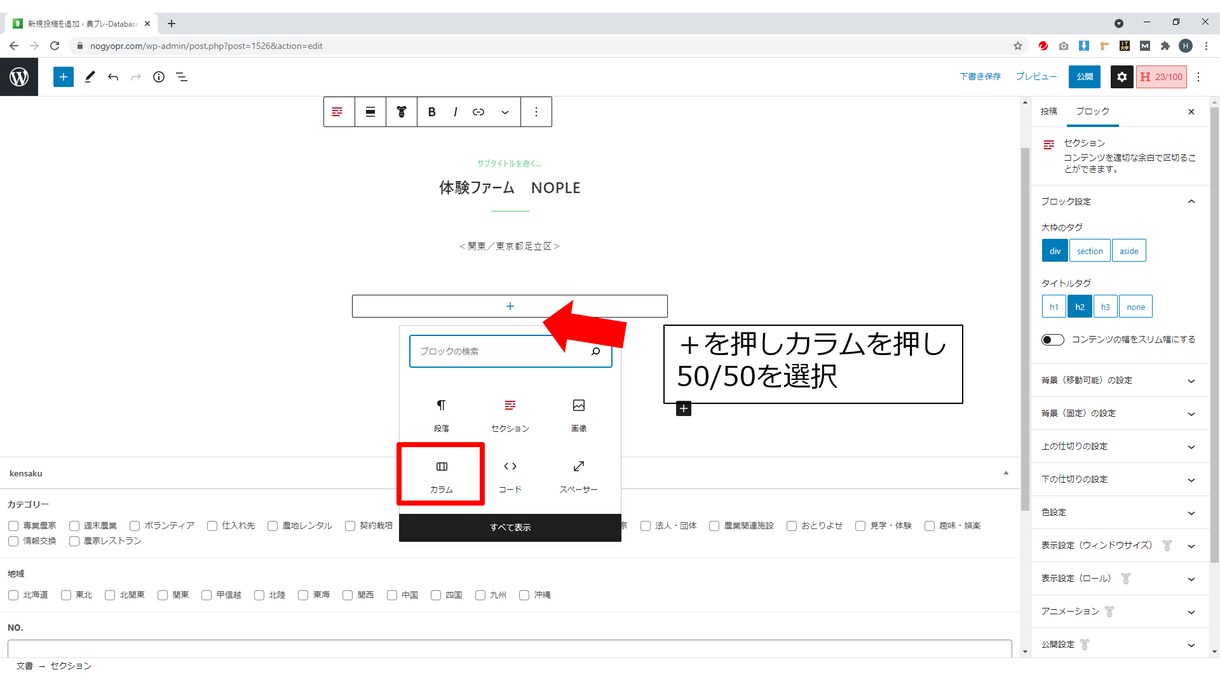This screenshot has width=1220, height=686.
Task: Check the 関東 region checkbox
Action: [x=163, y=595]
